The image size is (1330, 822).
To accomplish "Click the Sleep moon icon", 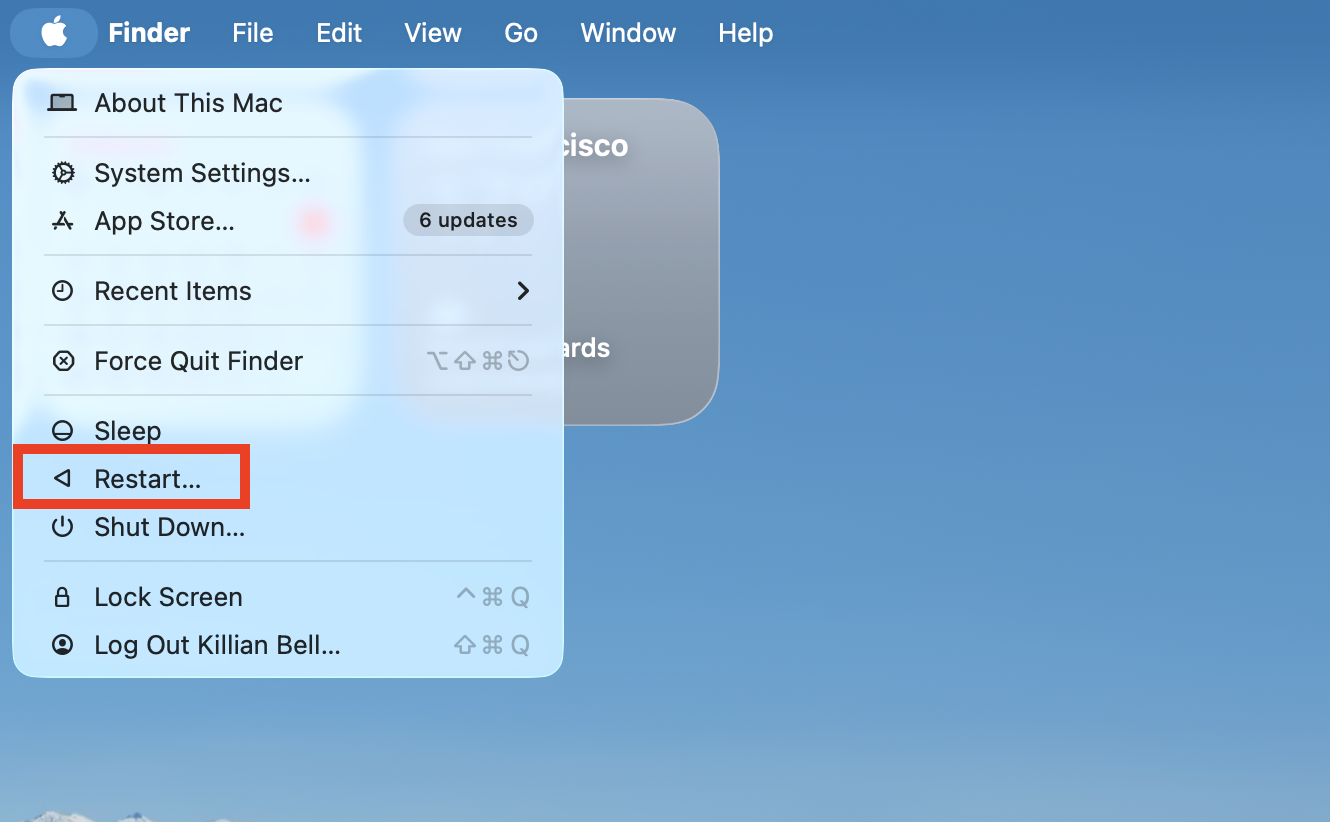I will (x=62, y=430).
